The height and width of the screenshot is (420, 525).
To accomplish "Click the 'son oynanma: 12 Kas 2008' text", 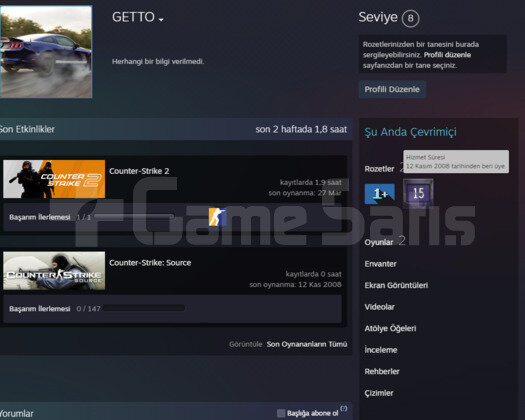I will click(295, 285).
